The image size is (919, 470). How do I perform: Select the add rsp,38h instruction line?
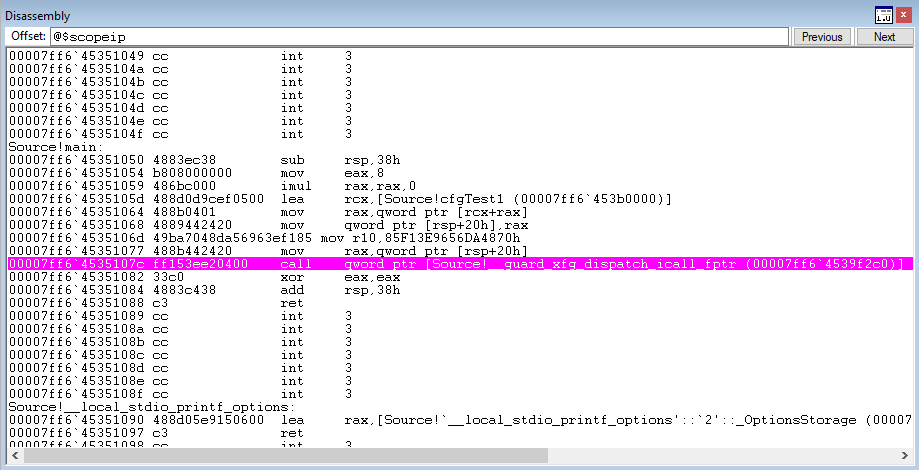pyautogui.click(x=204, y=290)
